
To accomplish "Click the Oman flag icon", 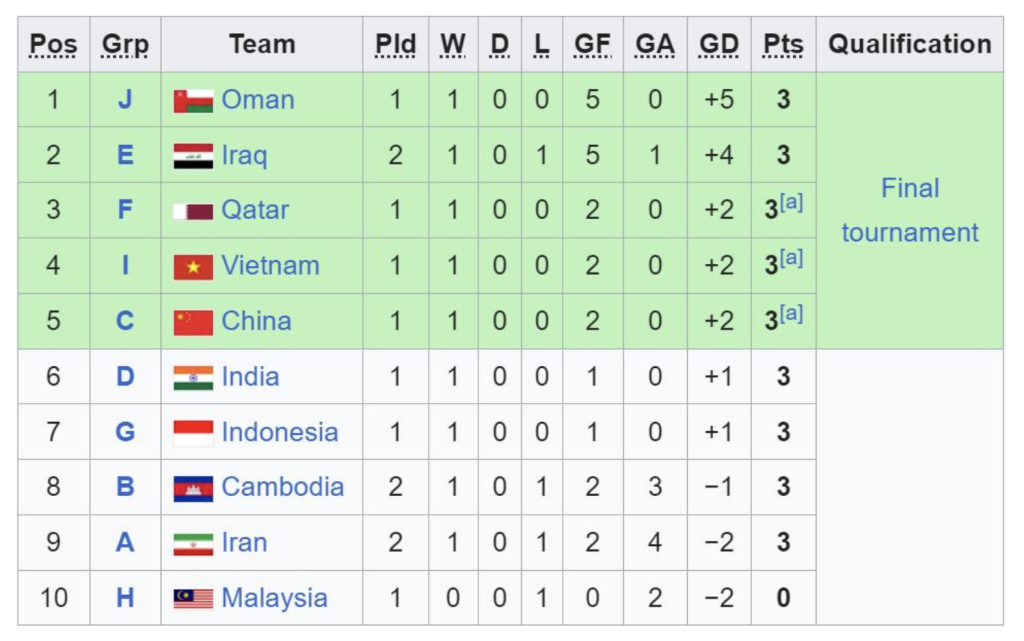I will pos(193,100).
